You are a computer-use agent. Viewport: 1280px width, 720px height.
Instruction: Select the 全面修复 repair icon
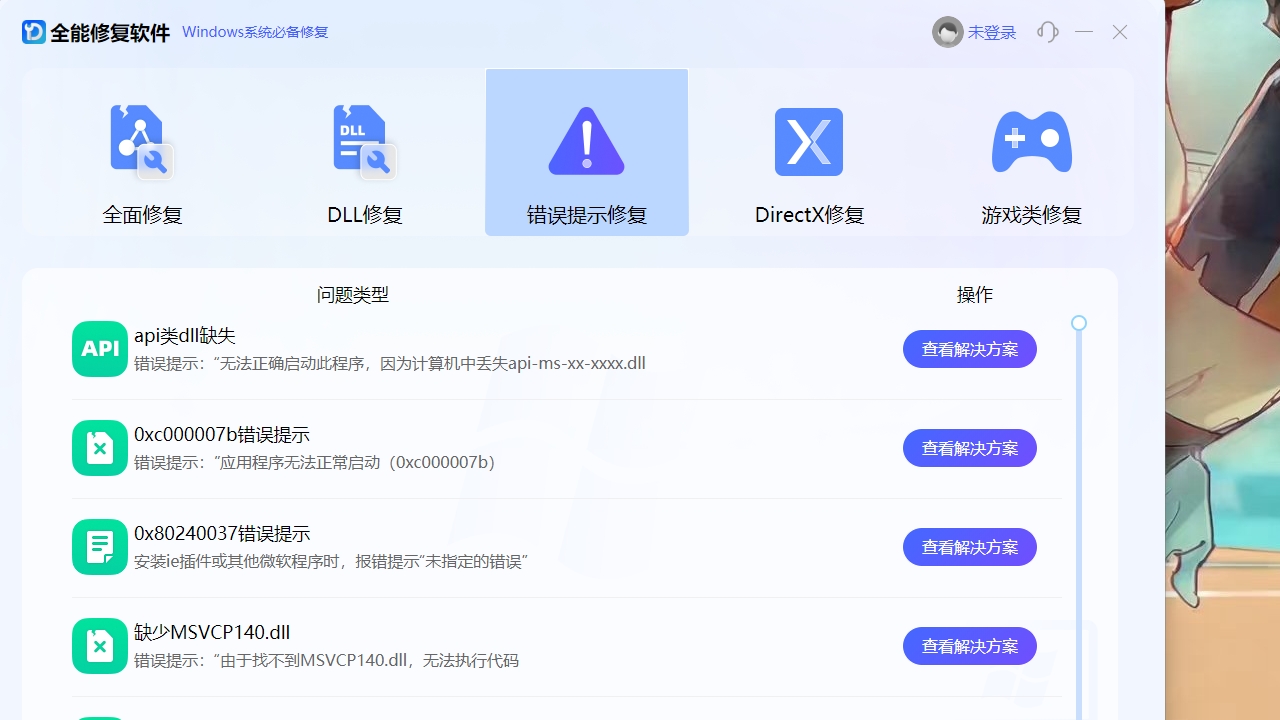[x=142, y=140]
